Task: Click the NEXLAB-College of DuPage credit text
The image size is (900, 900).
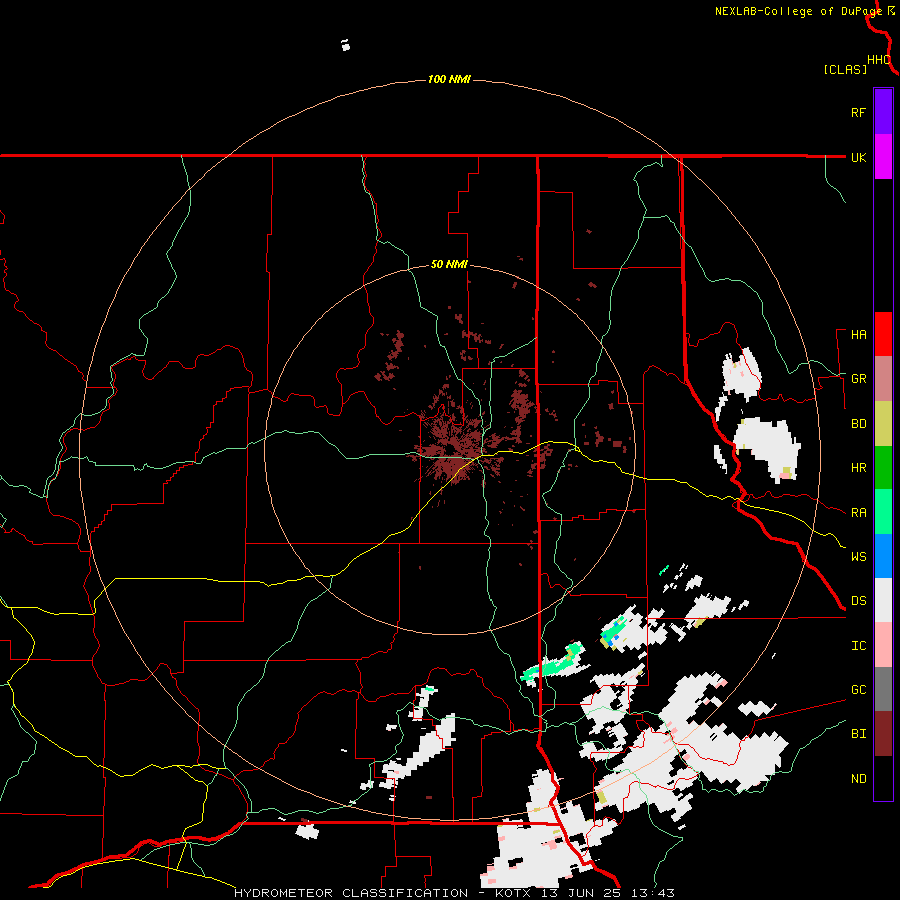Action: (798, 11)
